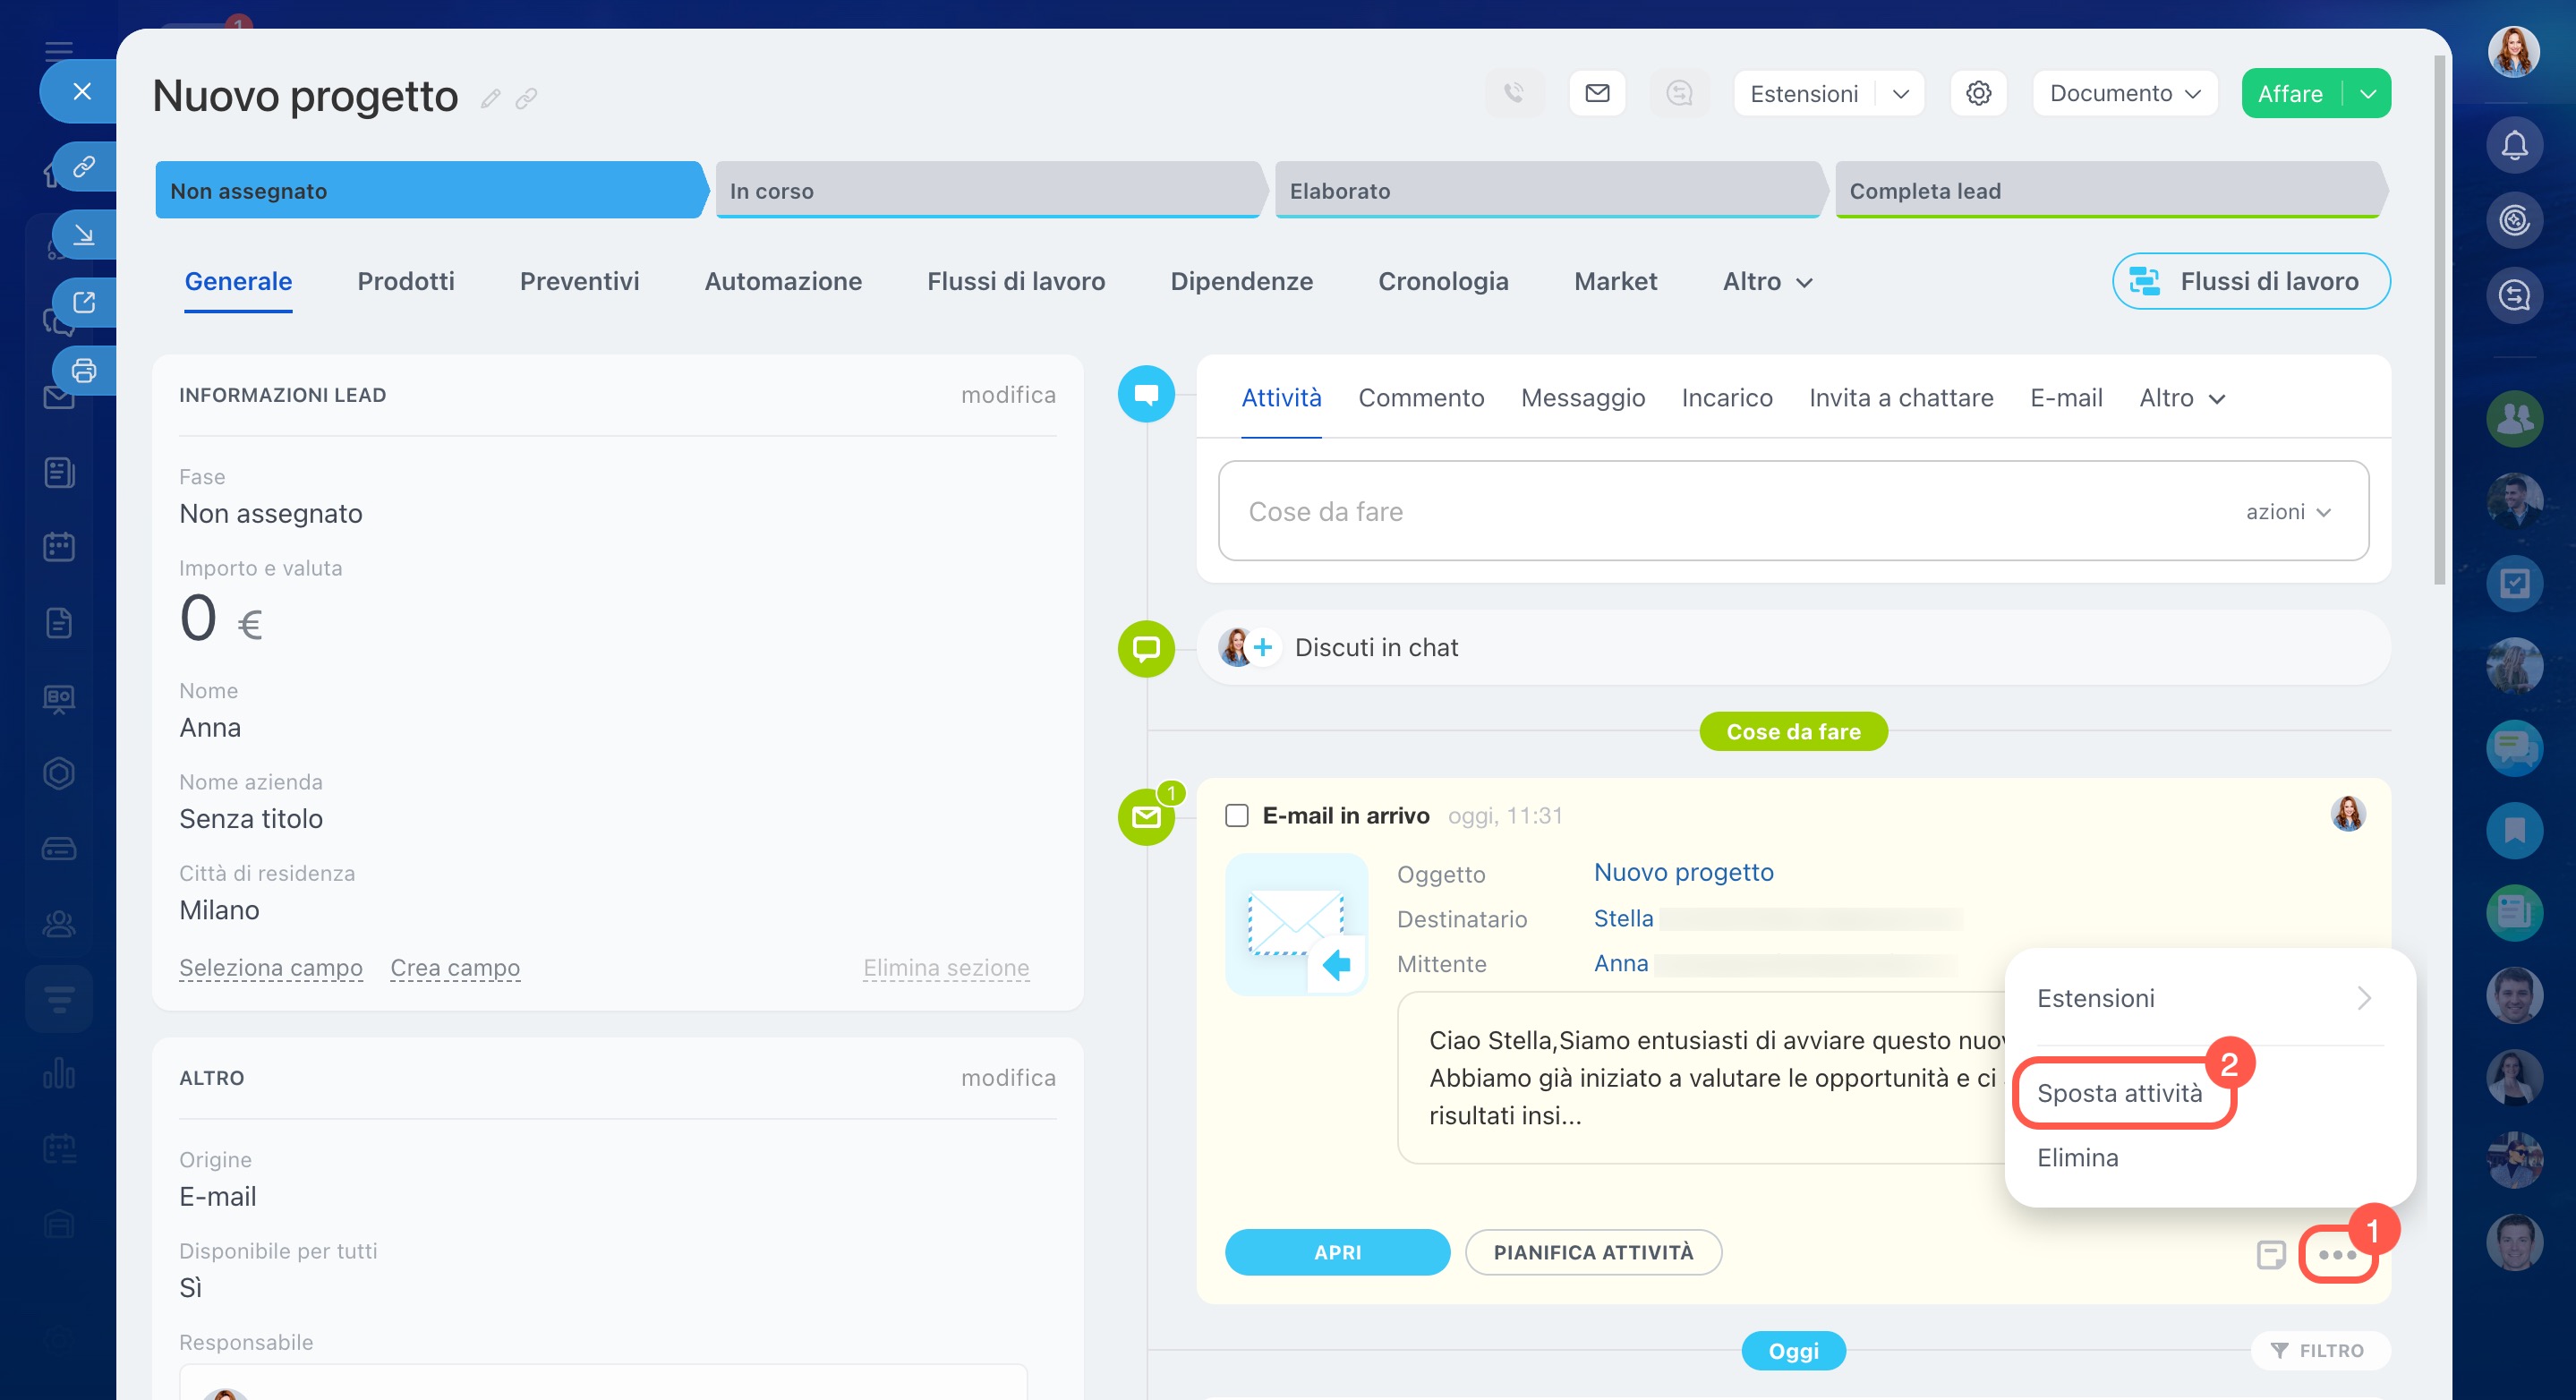Check the E-mail in arrivo checkbox

pos(1237,815)
